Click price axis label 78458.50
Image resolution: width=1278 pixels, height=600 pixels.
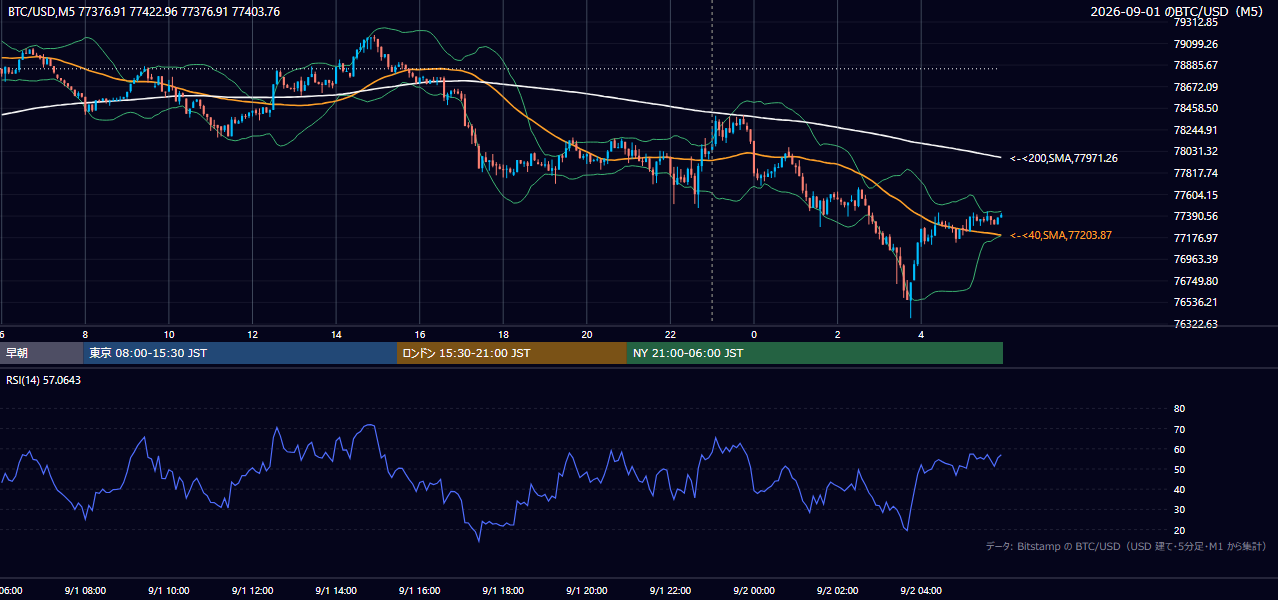[1196, 108]
